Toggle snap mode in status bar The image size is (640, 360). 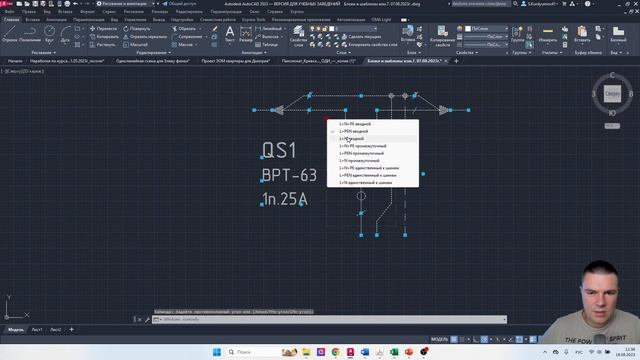[x=462, y=339]
